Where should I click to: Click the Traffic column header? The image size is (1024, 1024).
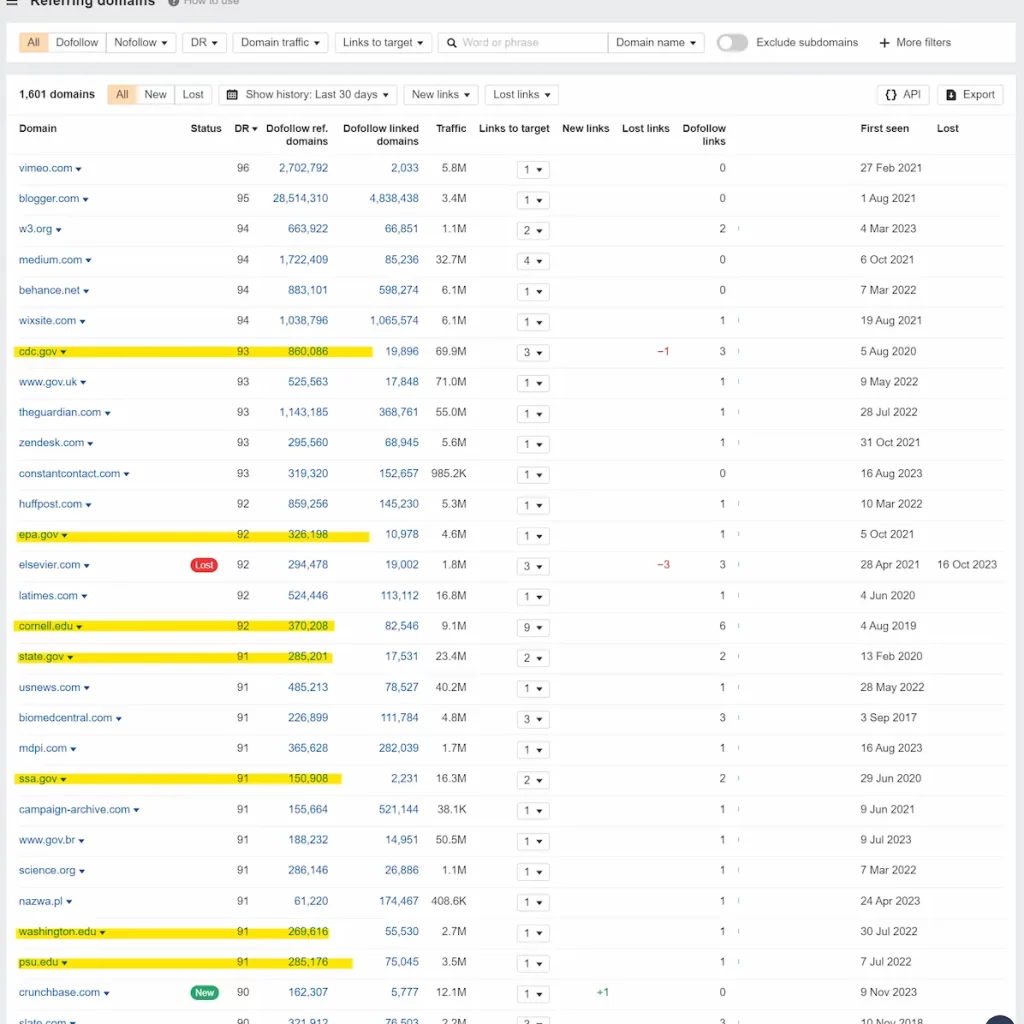pyautogui.click(x=451, y=129)
